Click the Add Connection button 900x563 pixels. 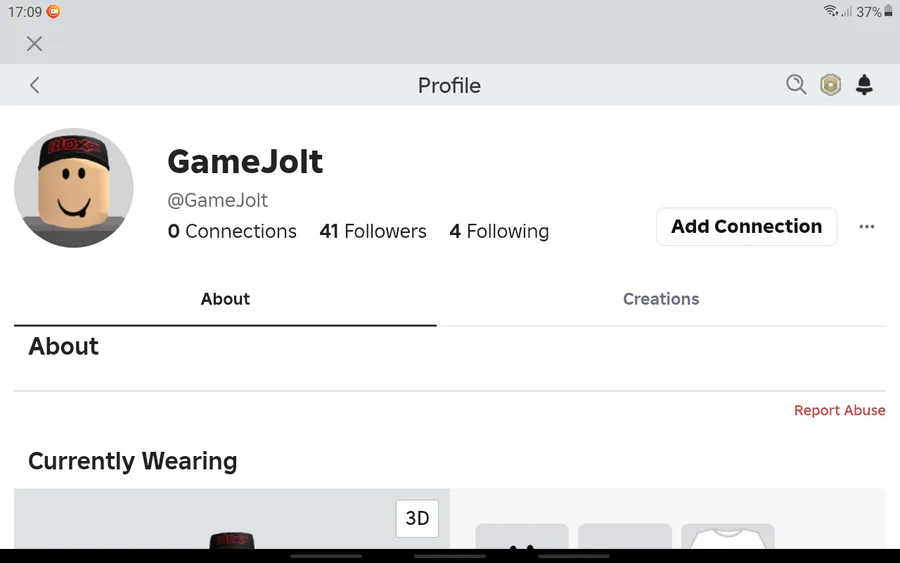pos(746,227)
